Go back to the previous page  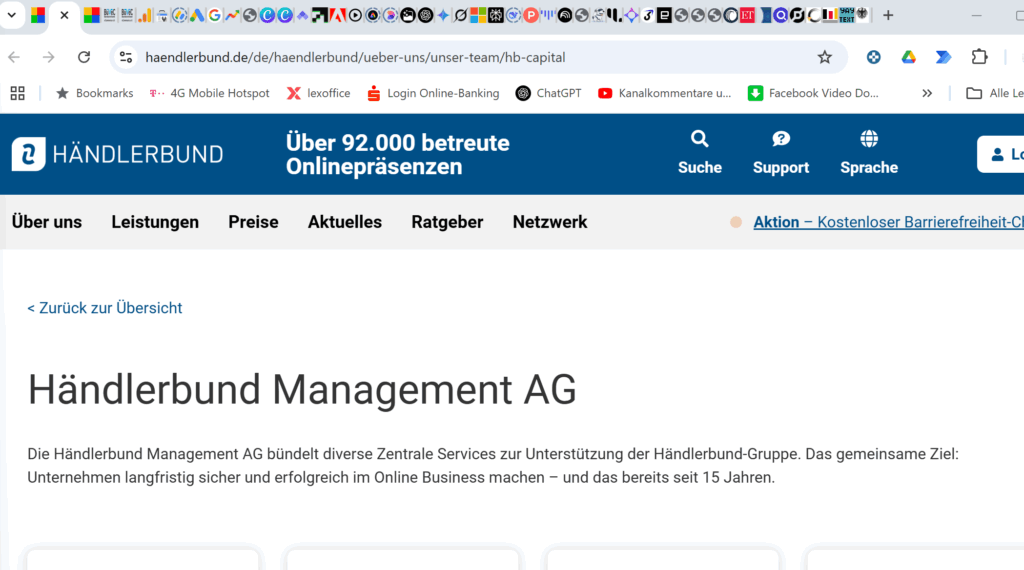tap(14, 57)
